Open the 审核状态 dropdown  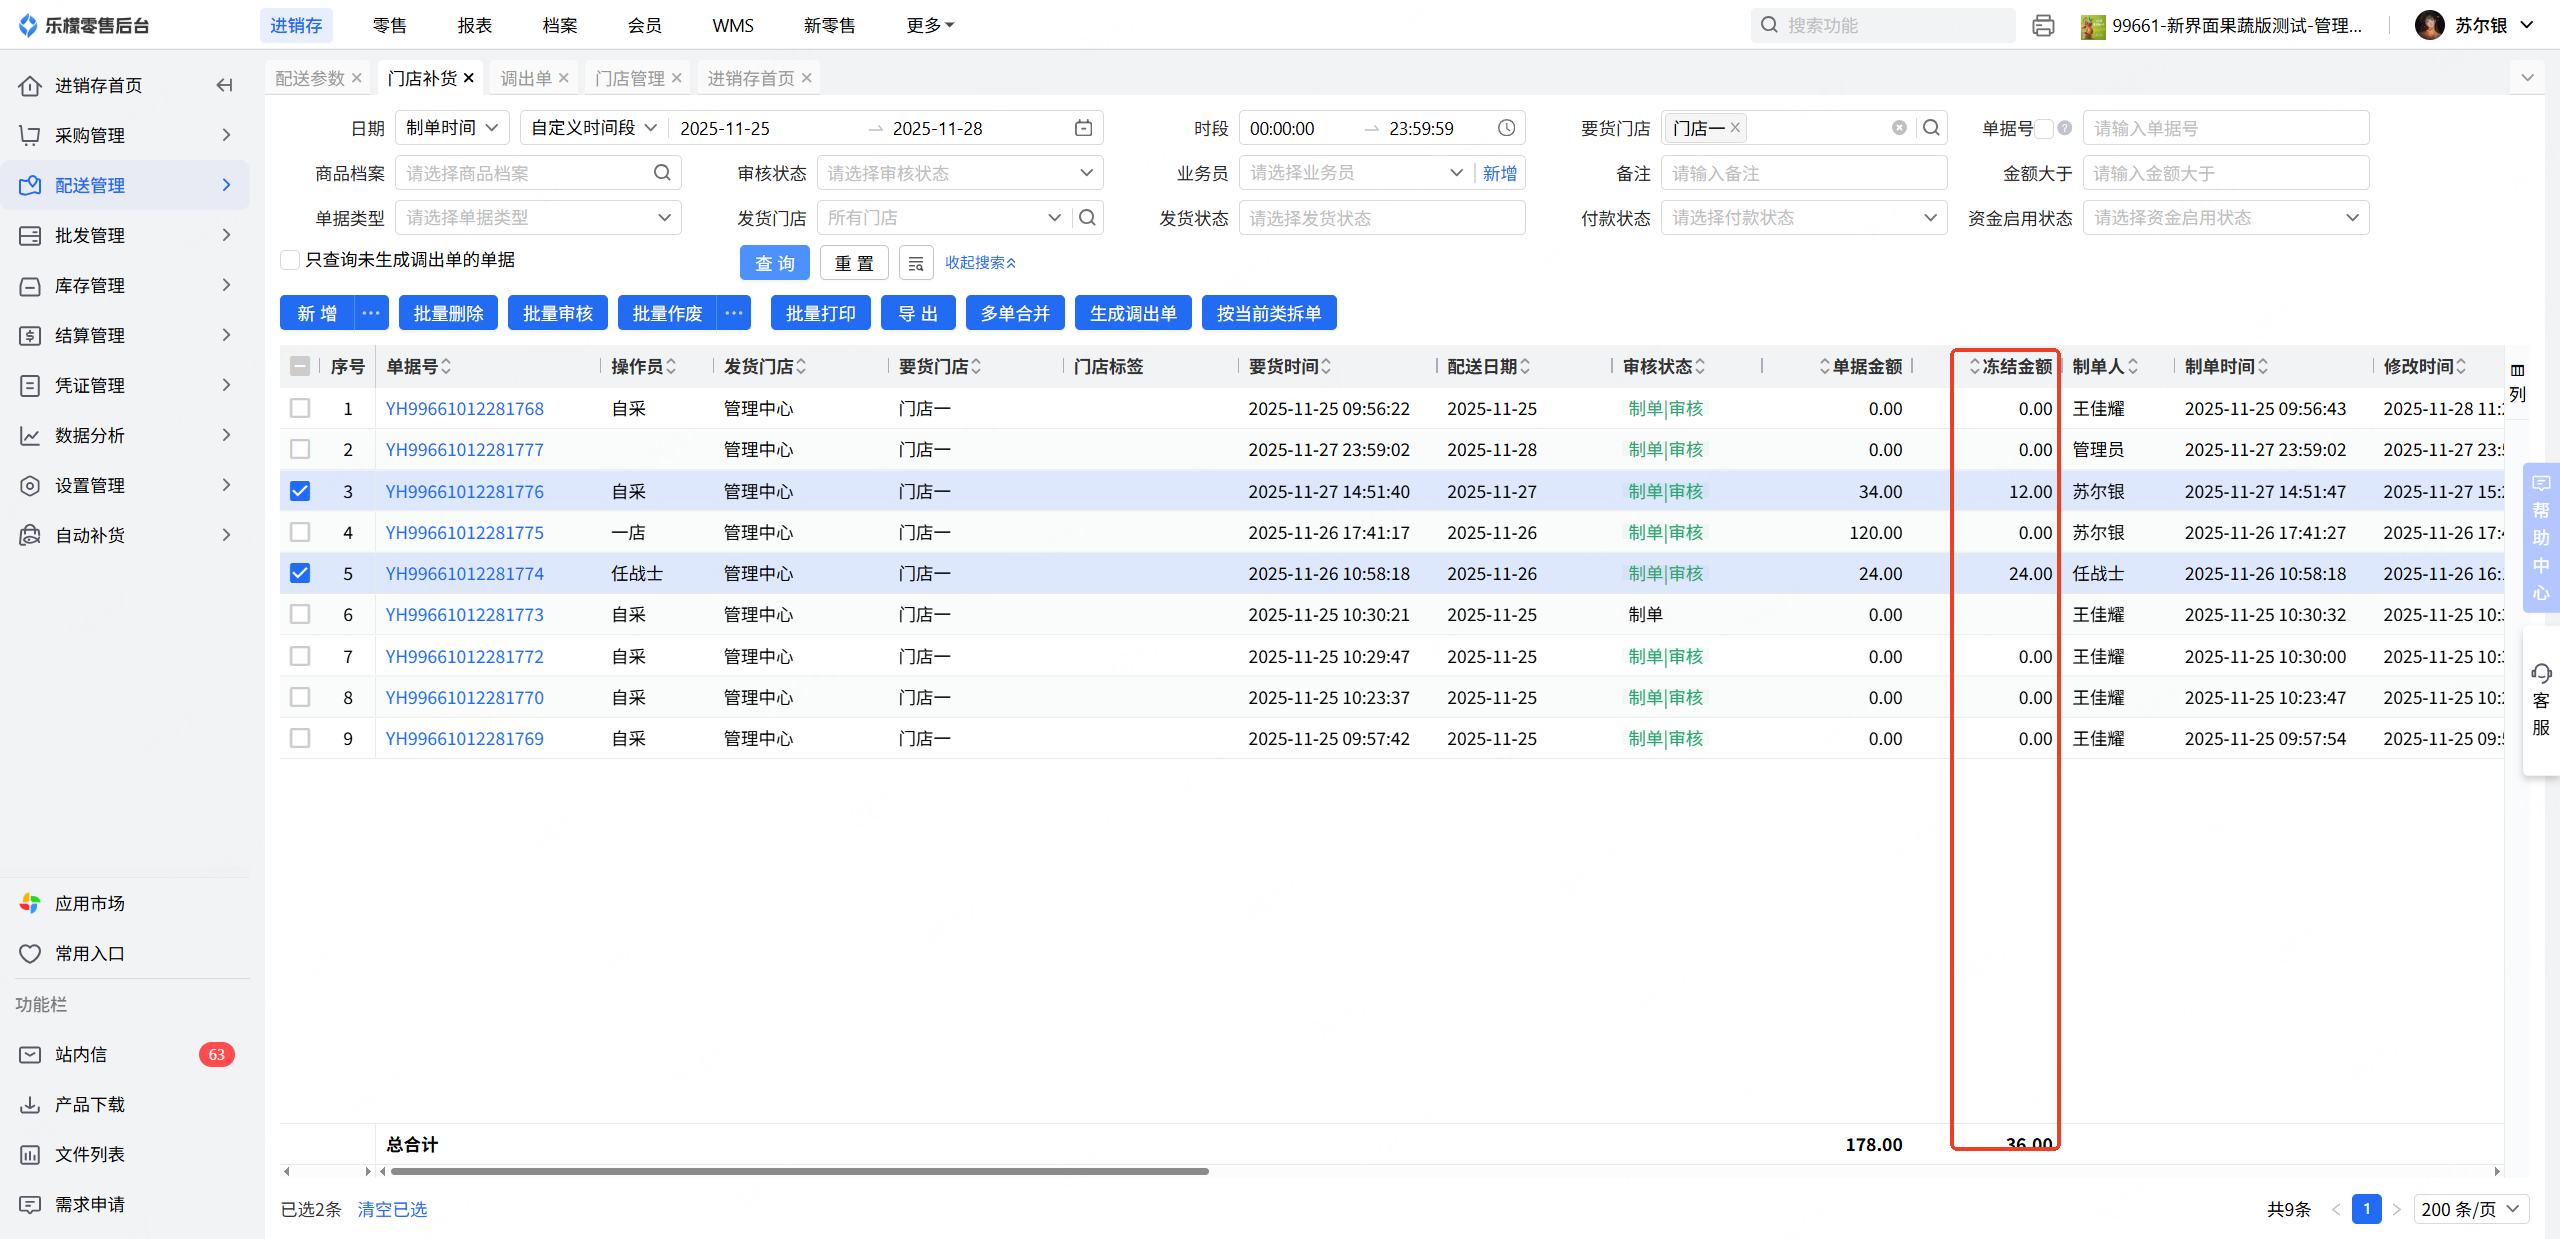959,173
